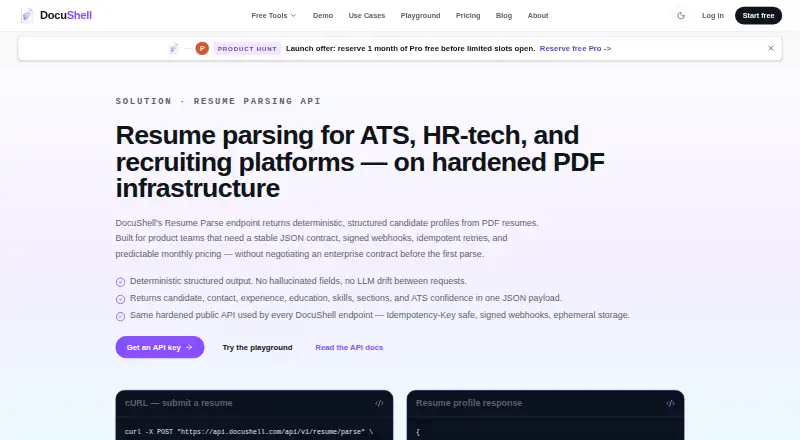Click the Resume profile response heading

point(469,403)
